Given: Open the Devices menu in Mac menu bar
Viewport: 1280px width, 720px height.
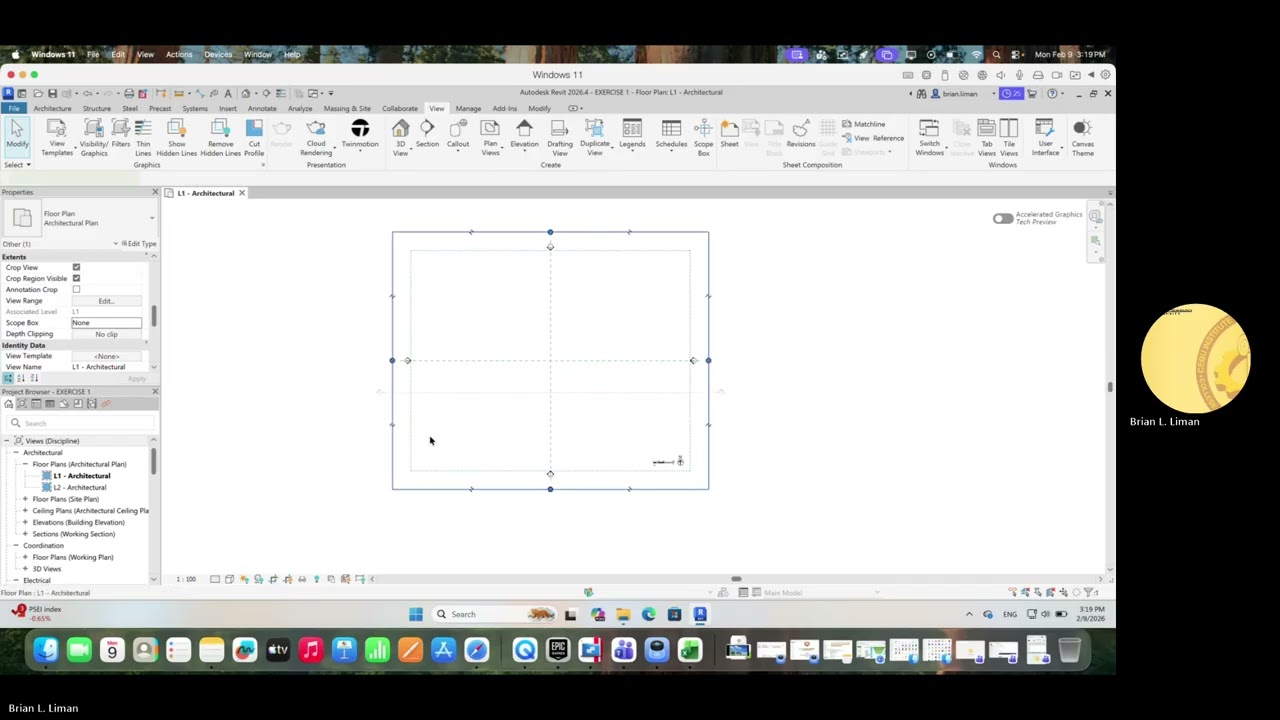Looking at the screenshot, I should click(218, 54).
